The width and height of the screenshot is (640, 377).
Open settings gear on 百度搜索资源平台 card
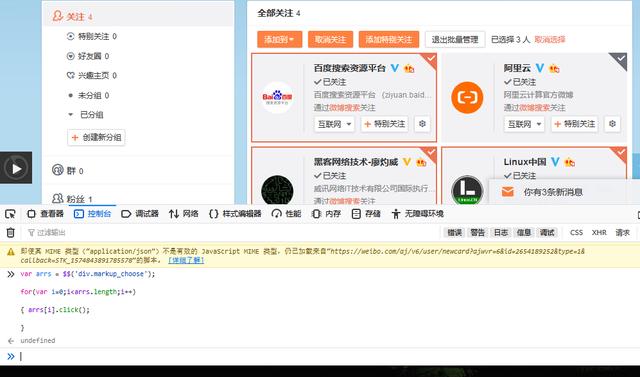click(x=422, y=124)
